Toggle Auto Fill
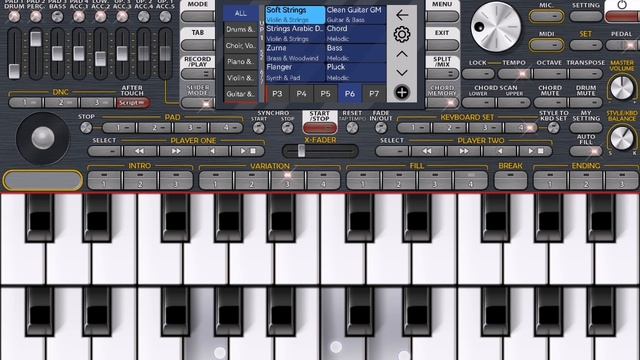Screen dimensions: 640x360 click(586, 151)
